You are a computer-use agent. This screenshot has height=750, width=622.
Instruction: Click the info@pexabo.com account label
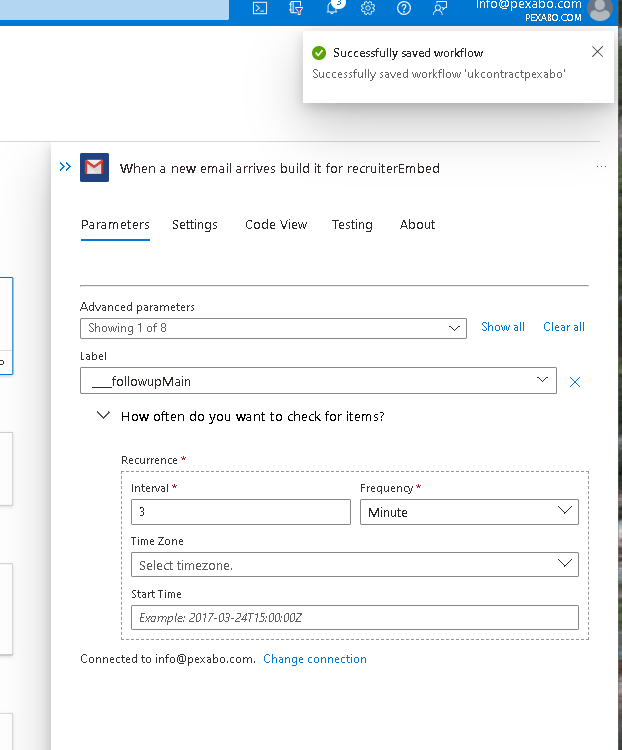[x=529, y=5]
